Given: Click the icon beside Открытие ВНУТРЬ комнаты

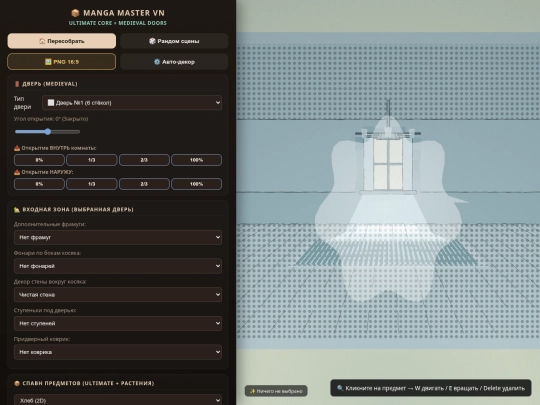Looking at the screenshot, I should pyautogui.click(x=17, y=148).
